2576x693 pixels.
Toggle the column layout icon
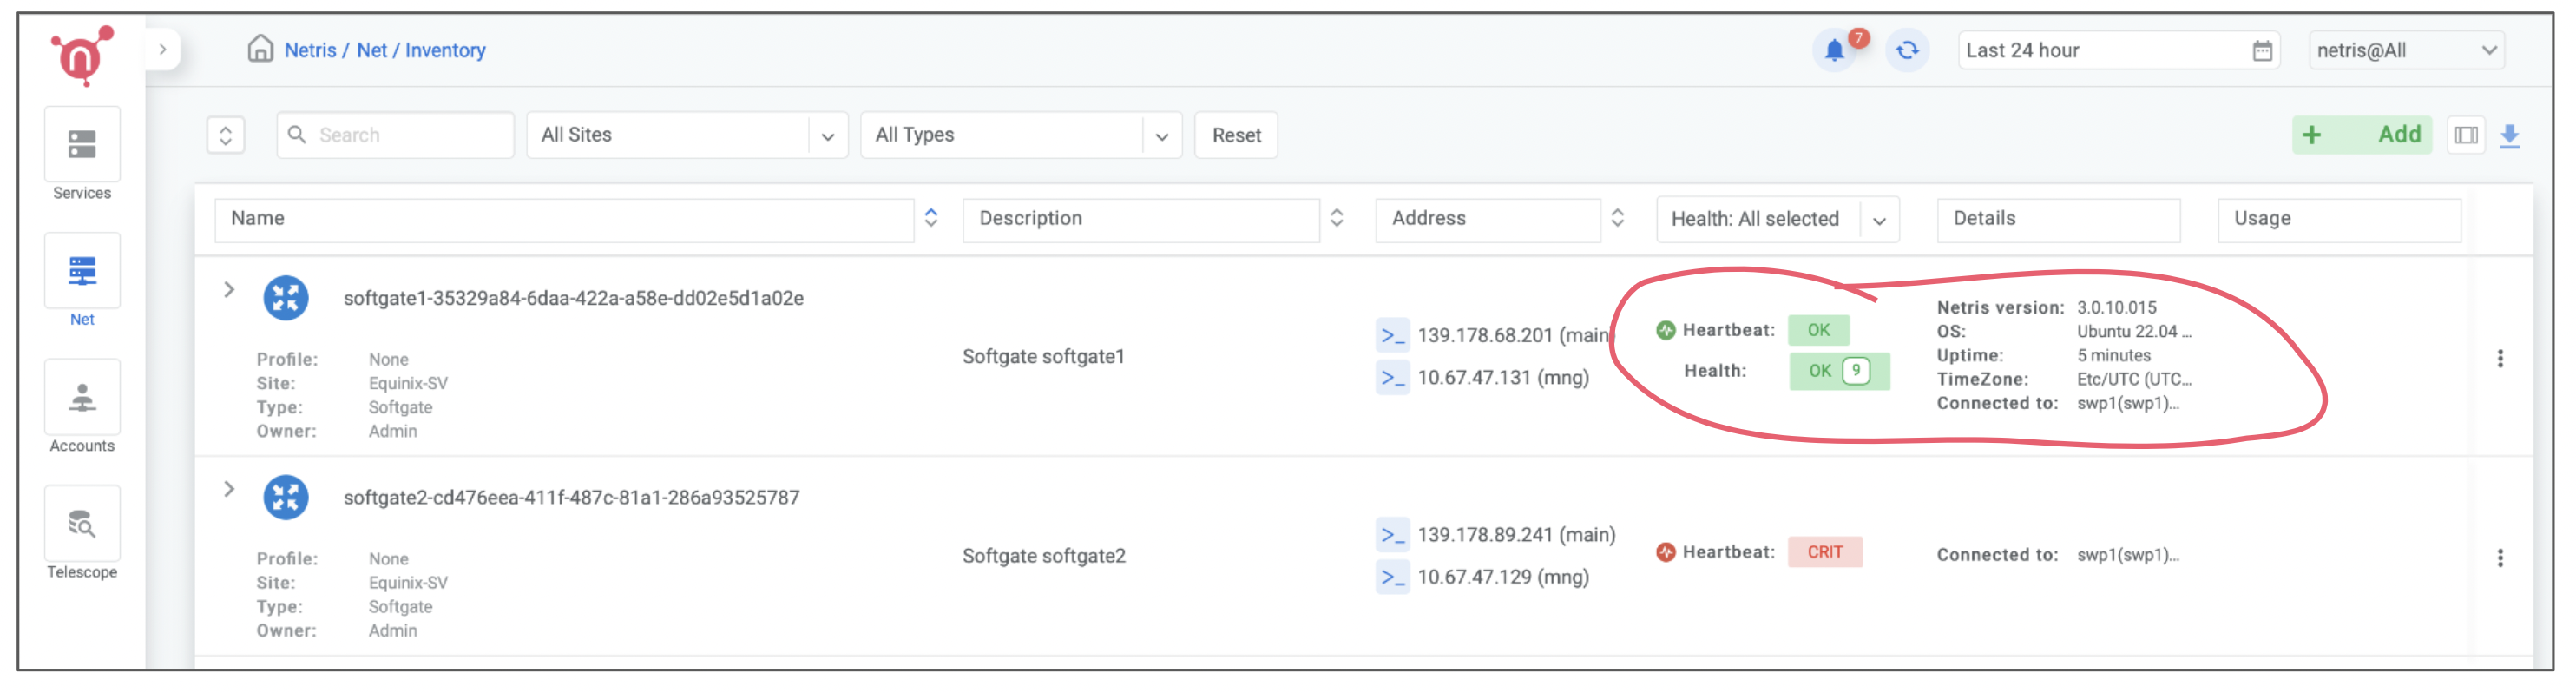(x=2466, y=136)
